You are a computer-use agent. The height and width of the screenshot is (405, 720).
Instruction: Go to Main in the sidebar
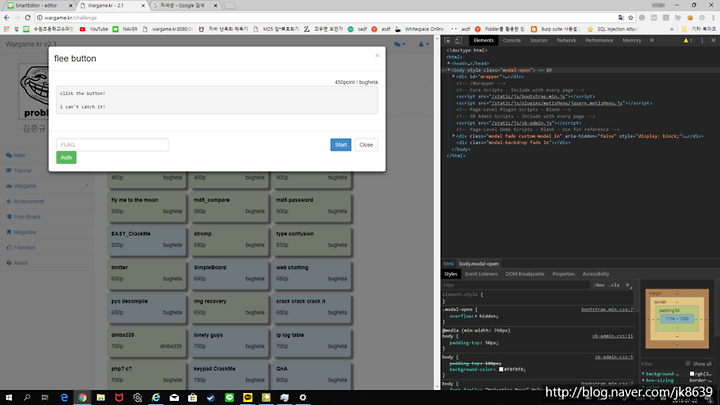tap(16, 155)
